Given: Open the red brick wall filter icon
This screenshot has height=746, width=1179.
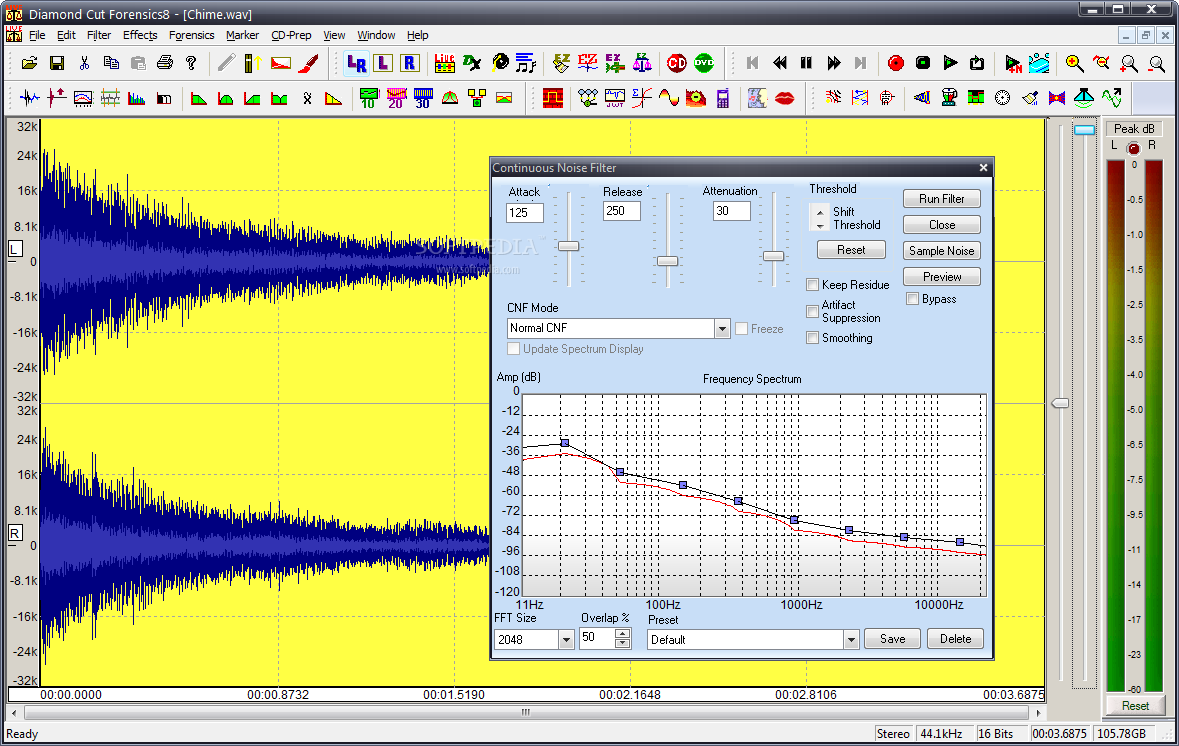Looking at the screenshot, I should tap(553, 99).
